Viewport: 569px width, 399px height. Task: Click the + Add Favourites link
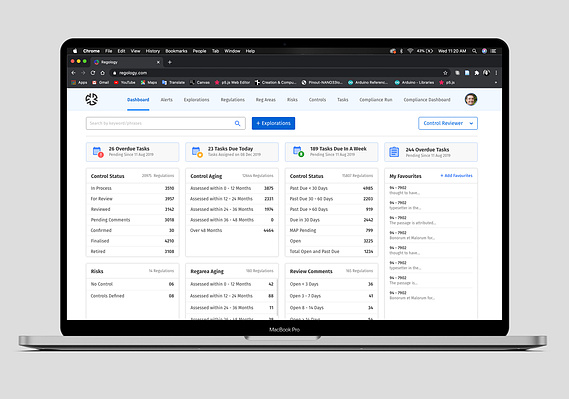pyautogui.click(x=457, y=176)
